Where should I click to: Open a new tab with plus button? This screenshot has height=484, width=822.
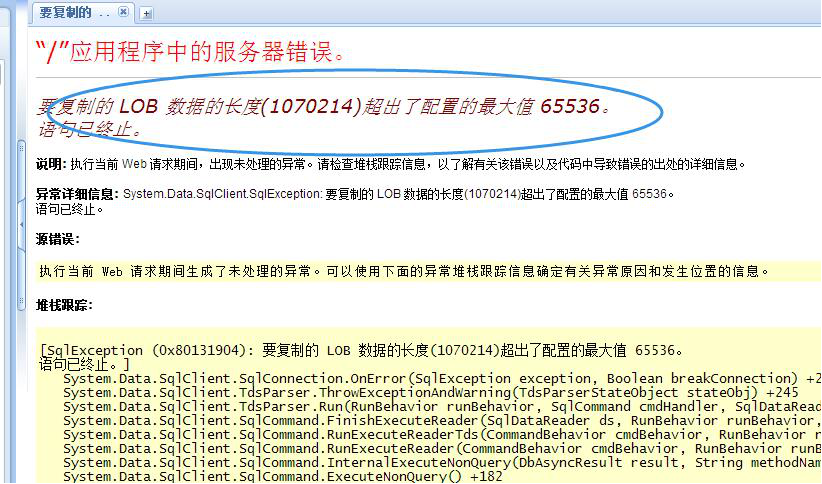(146, 14)
